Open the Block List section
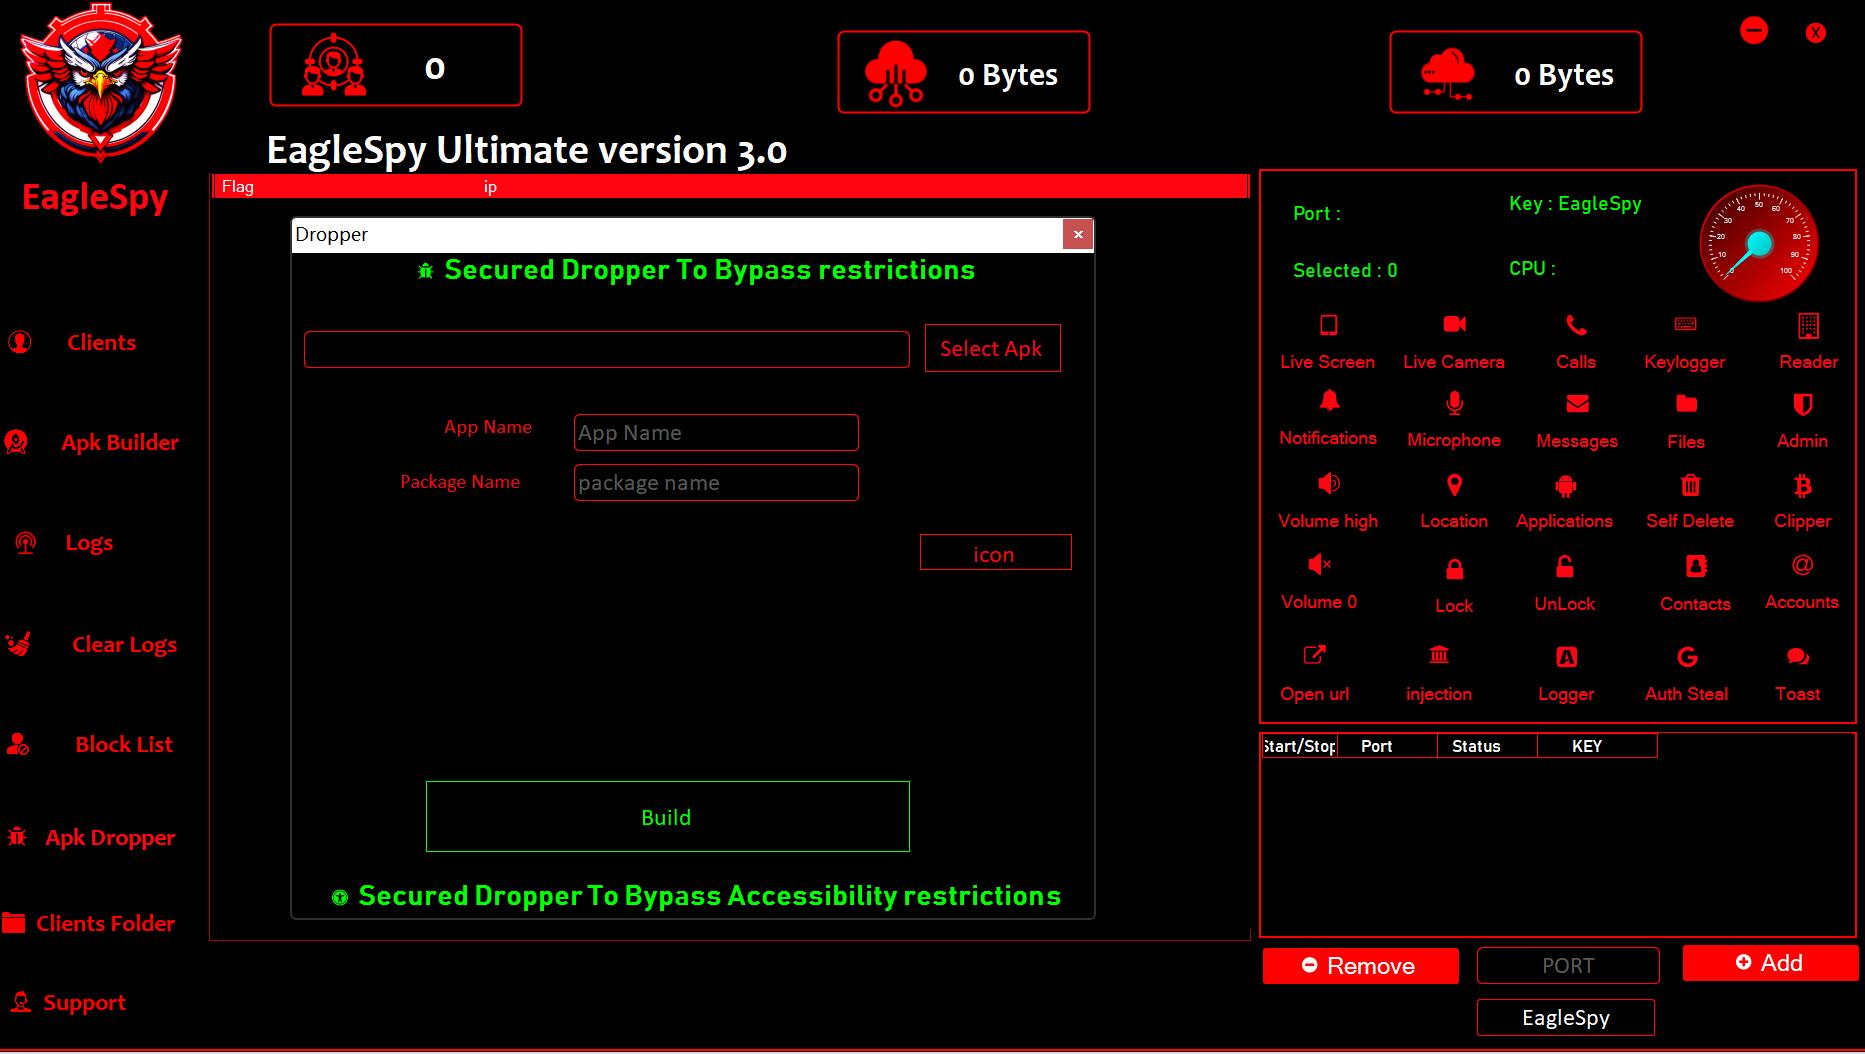The width and height of the screenshot is (1865, 1054). [124, 744]
